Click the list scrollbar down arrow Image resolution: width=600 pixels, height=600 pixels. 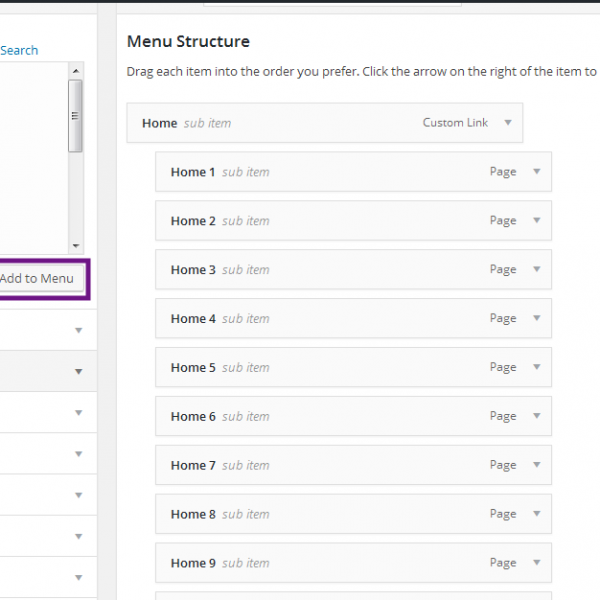[x=75, y=245]
